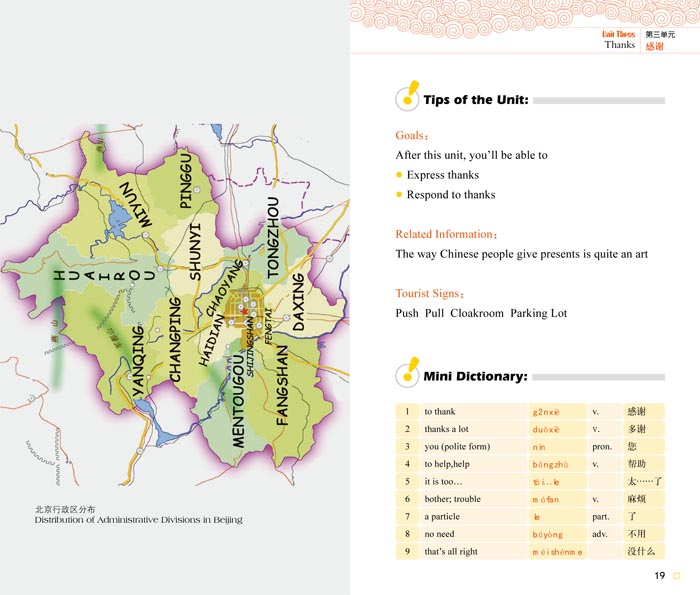This screenshot has height=595, width=700.
Task: Click the Chinese word 麻烦 in the dictionary
Action: pyautogui.click(x=637, y=499)
